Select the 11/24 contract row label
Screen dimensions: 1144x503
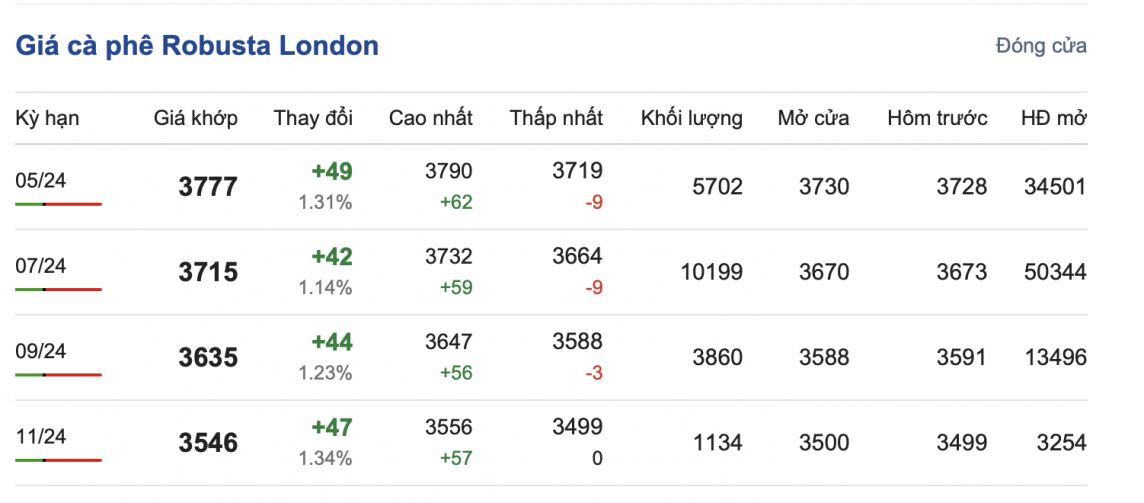pos(40,437)
